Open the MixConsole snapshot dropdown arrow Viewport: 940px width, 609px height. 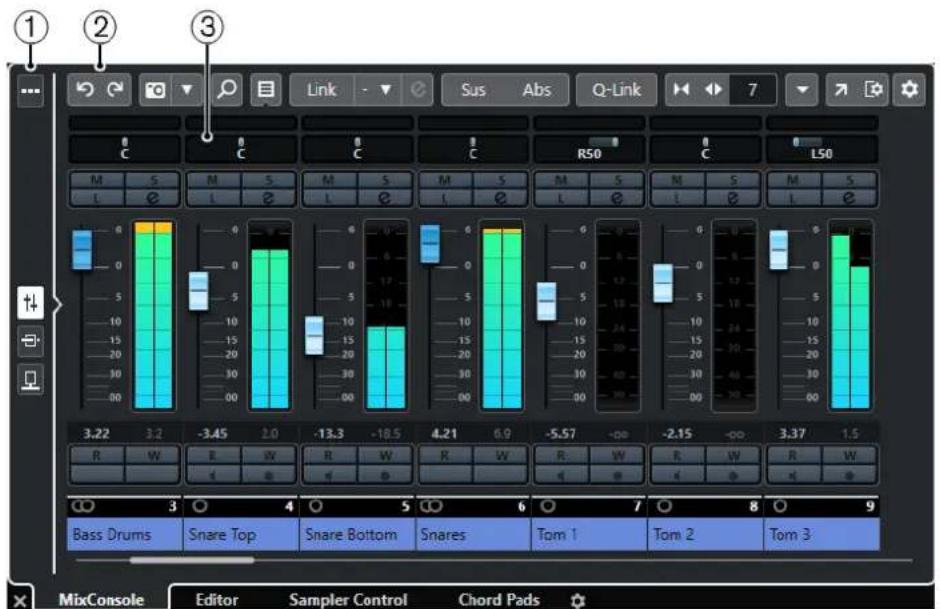click(x=187, y=90)
